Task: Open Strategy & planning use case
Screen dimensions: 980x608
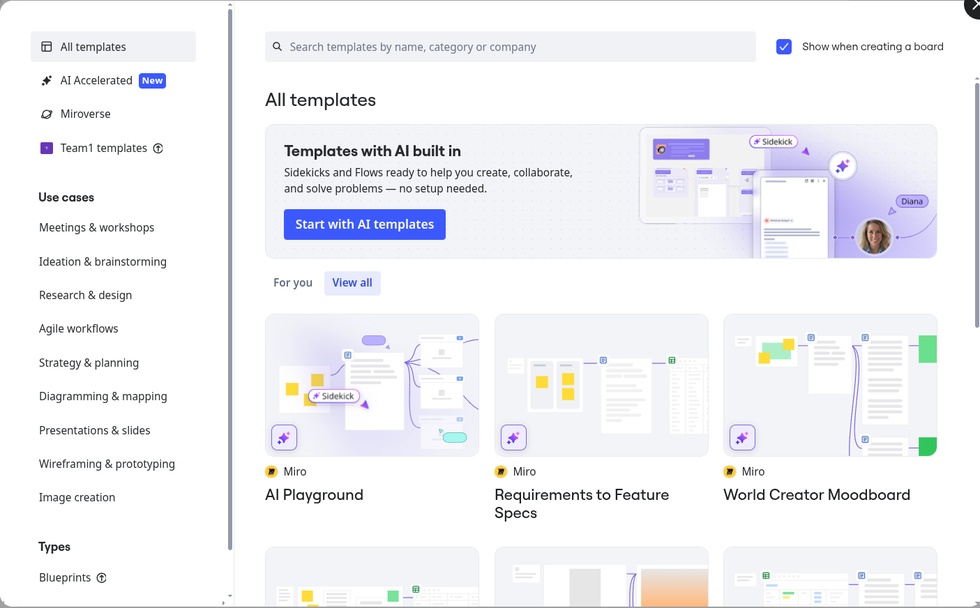Action: coord(89,363)
